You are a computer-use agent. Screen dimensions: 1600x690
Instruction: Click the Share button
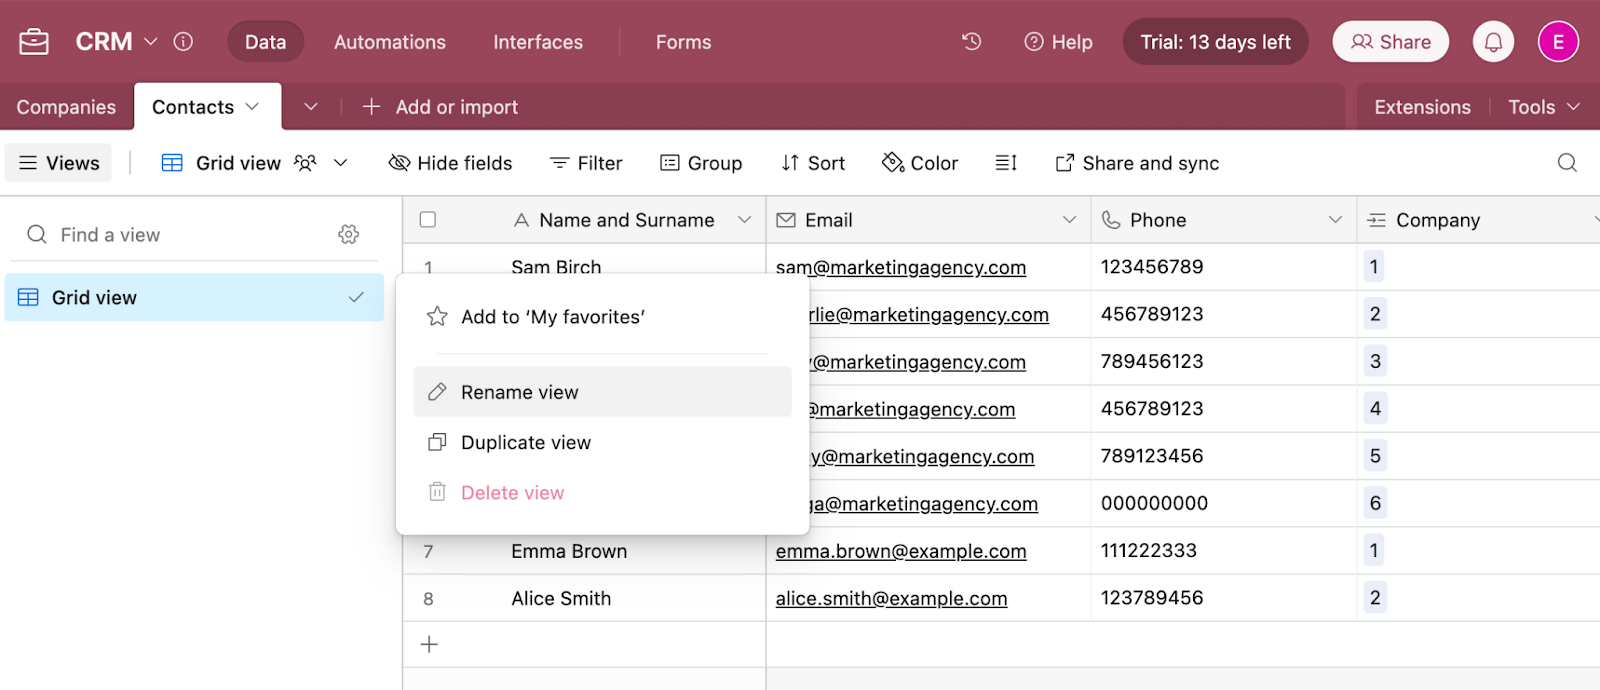(1390, 42)
